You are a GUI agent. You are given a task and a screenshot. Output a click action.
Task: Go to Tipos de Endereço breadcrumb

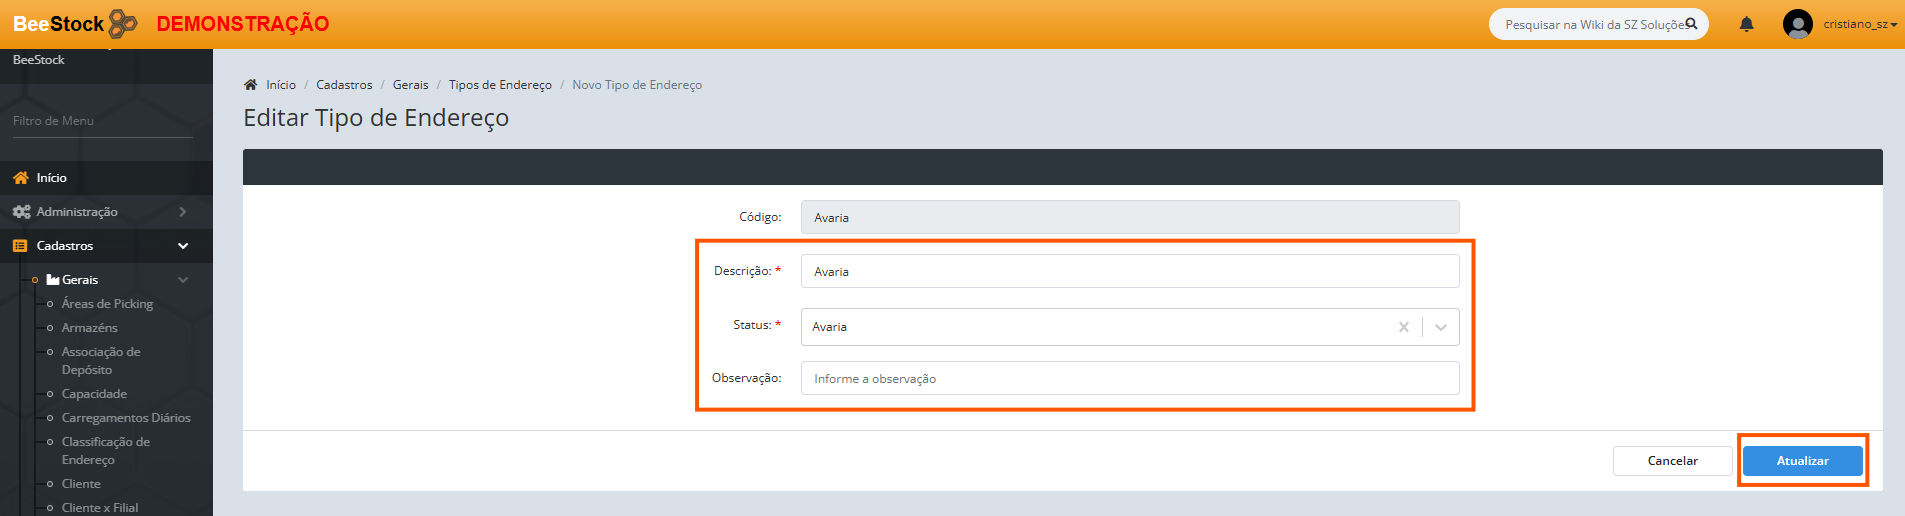(500, 85)
